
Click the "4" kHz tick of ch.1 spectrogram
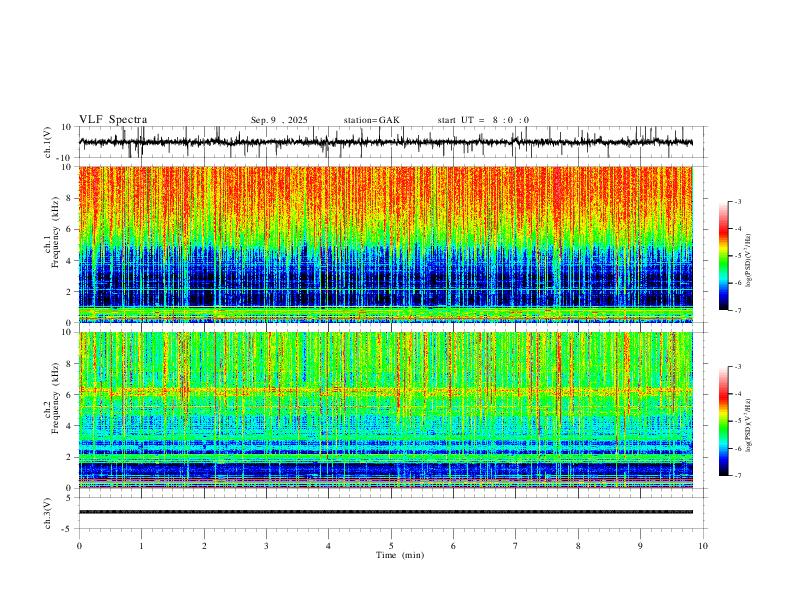[69, 261]
